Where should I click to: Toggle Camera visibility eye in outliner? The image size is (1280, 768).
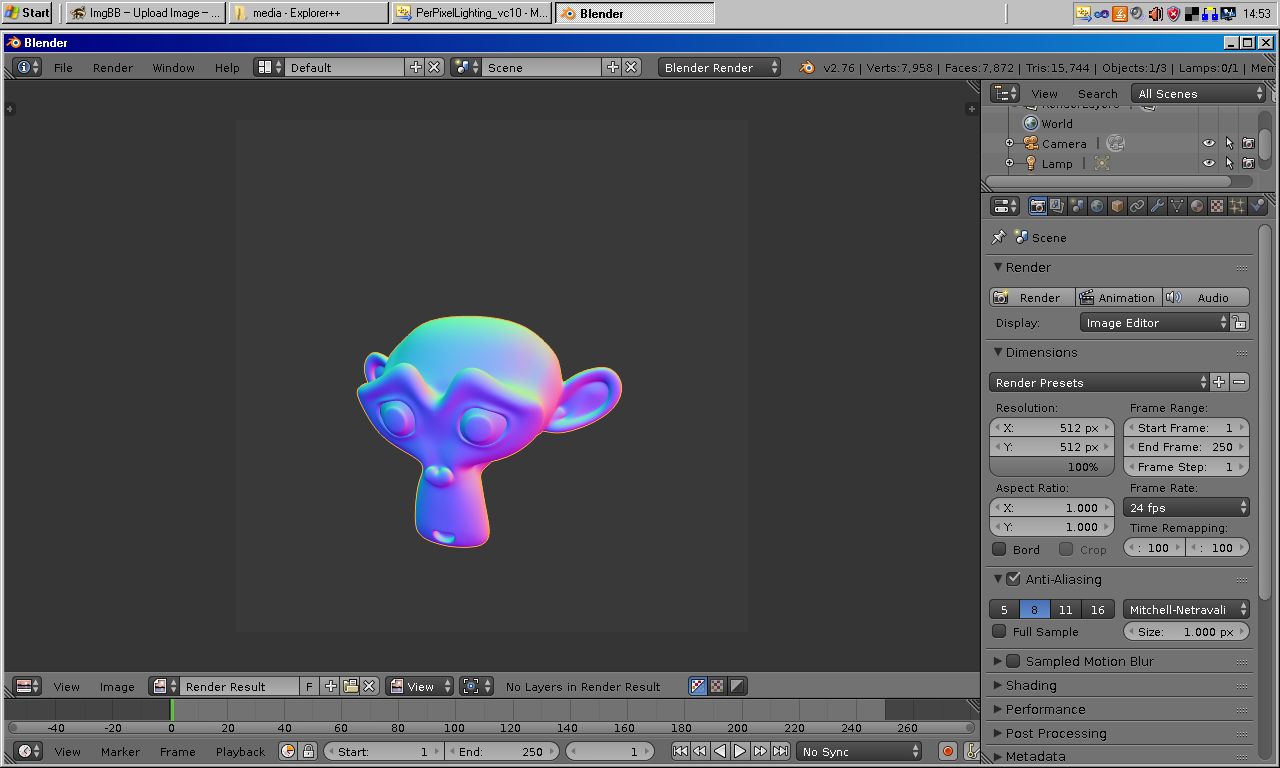[1209, 143]
